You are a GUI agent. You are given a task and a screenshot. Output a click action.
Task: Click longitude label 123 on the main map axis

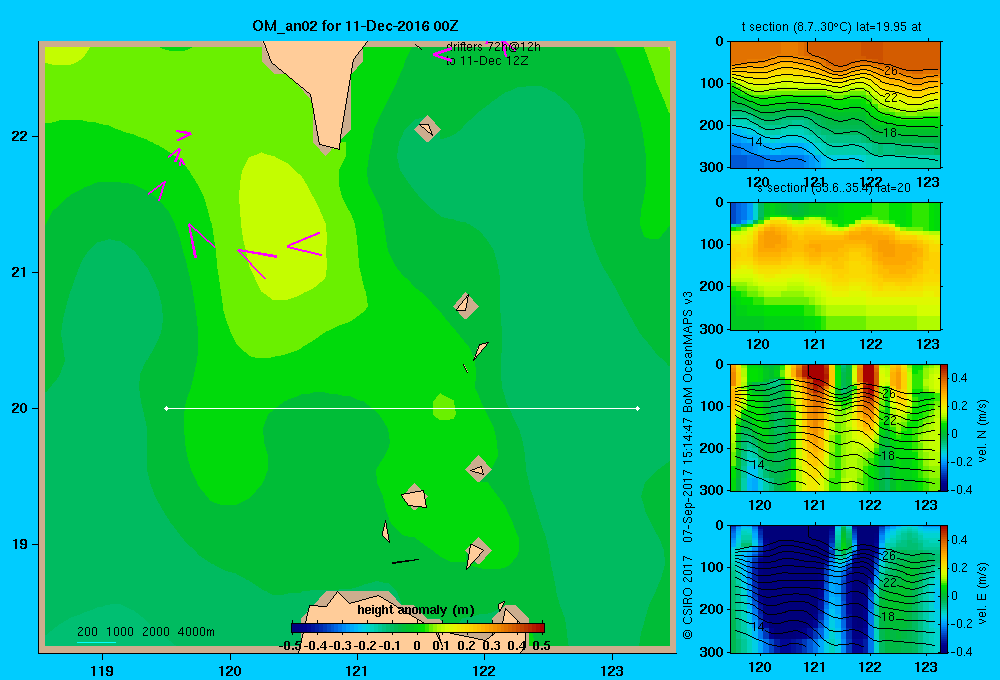612,670
